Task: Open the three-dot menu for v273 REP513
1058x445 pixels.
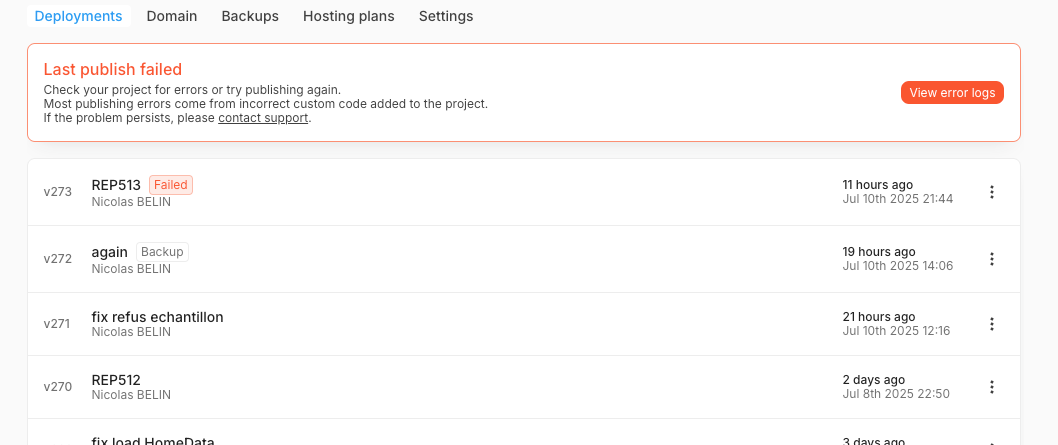Action: 991,192
